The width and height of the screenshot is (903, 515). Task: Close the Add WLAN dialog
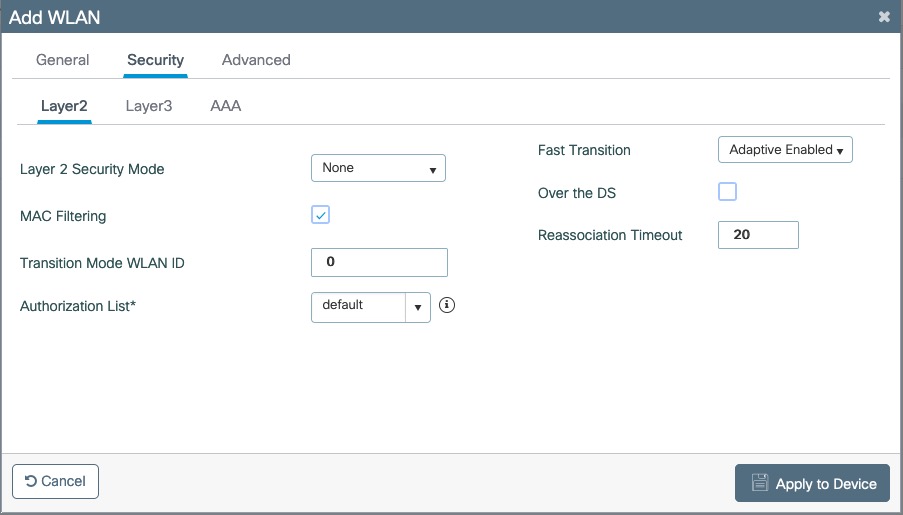[883, 17]
